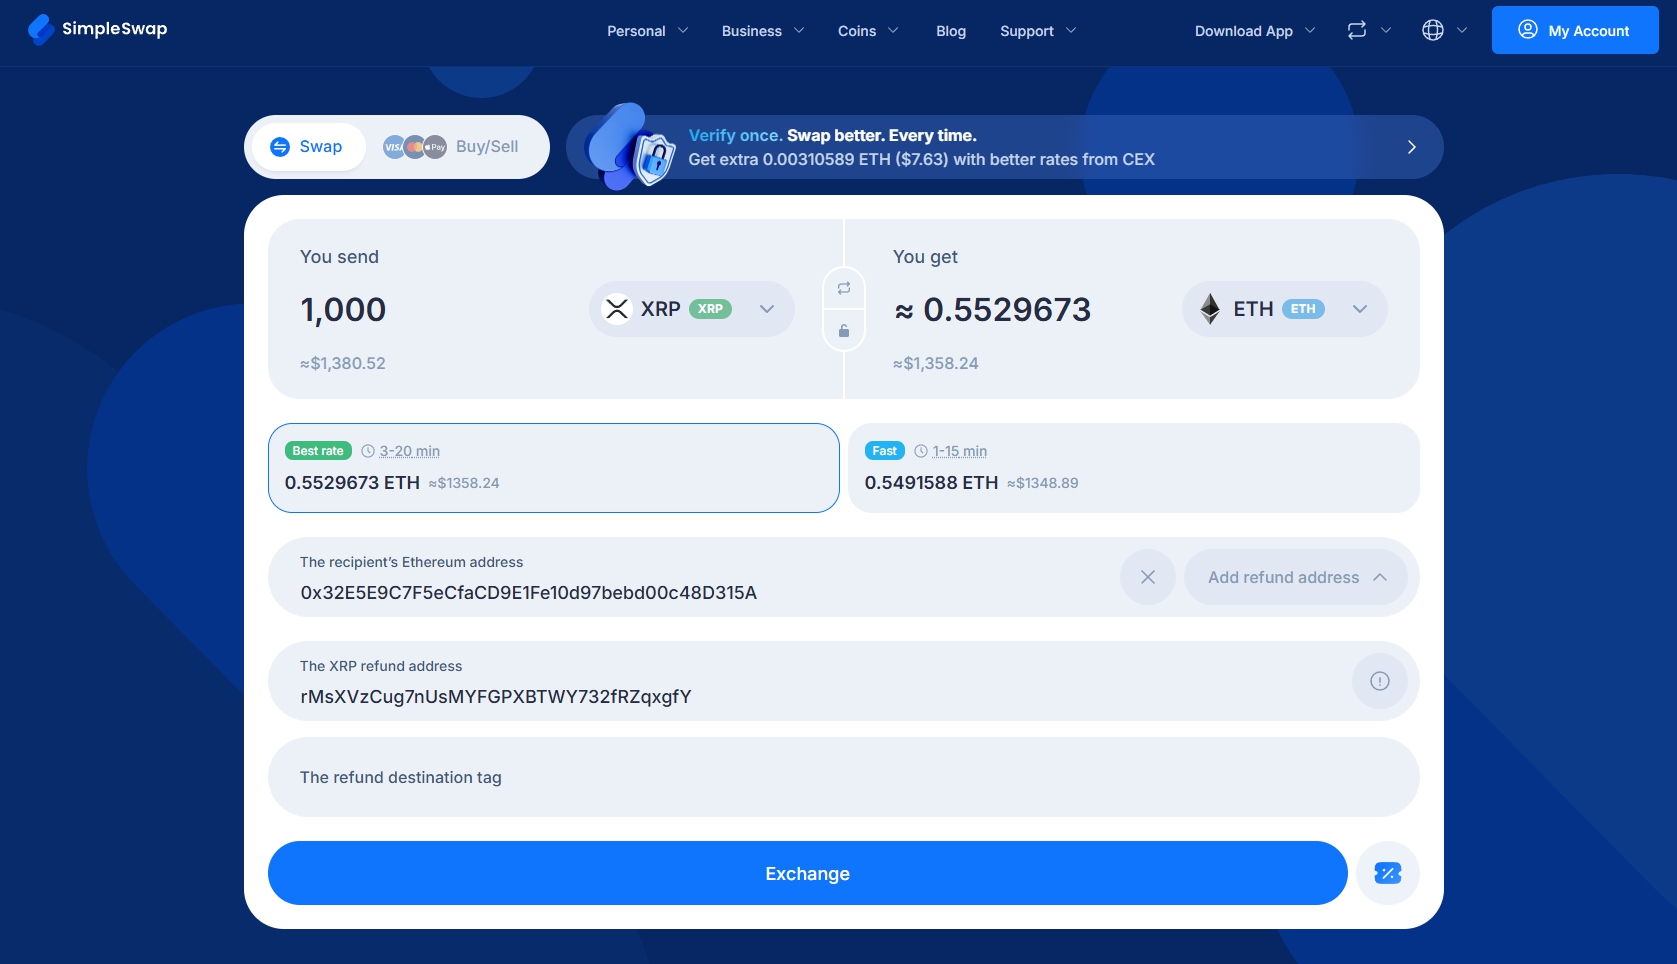1677x964 pixels.
Task: Toggle the fixed rate lock icon
Action: tap(844, 331)
